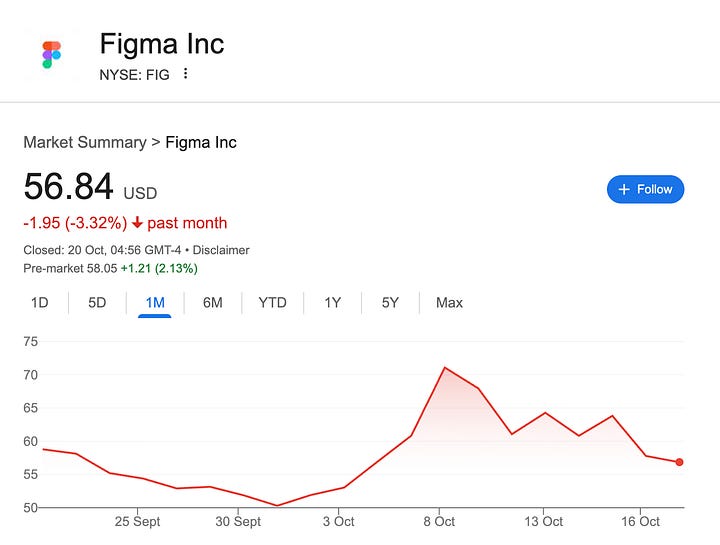Show the Max time range chart
This screenshot has height=545, width=720.
pos(449,302)
